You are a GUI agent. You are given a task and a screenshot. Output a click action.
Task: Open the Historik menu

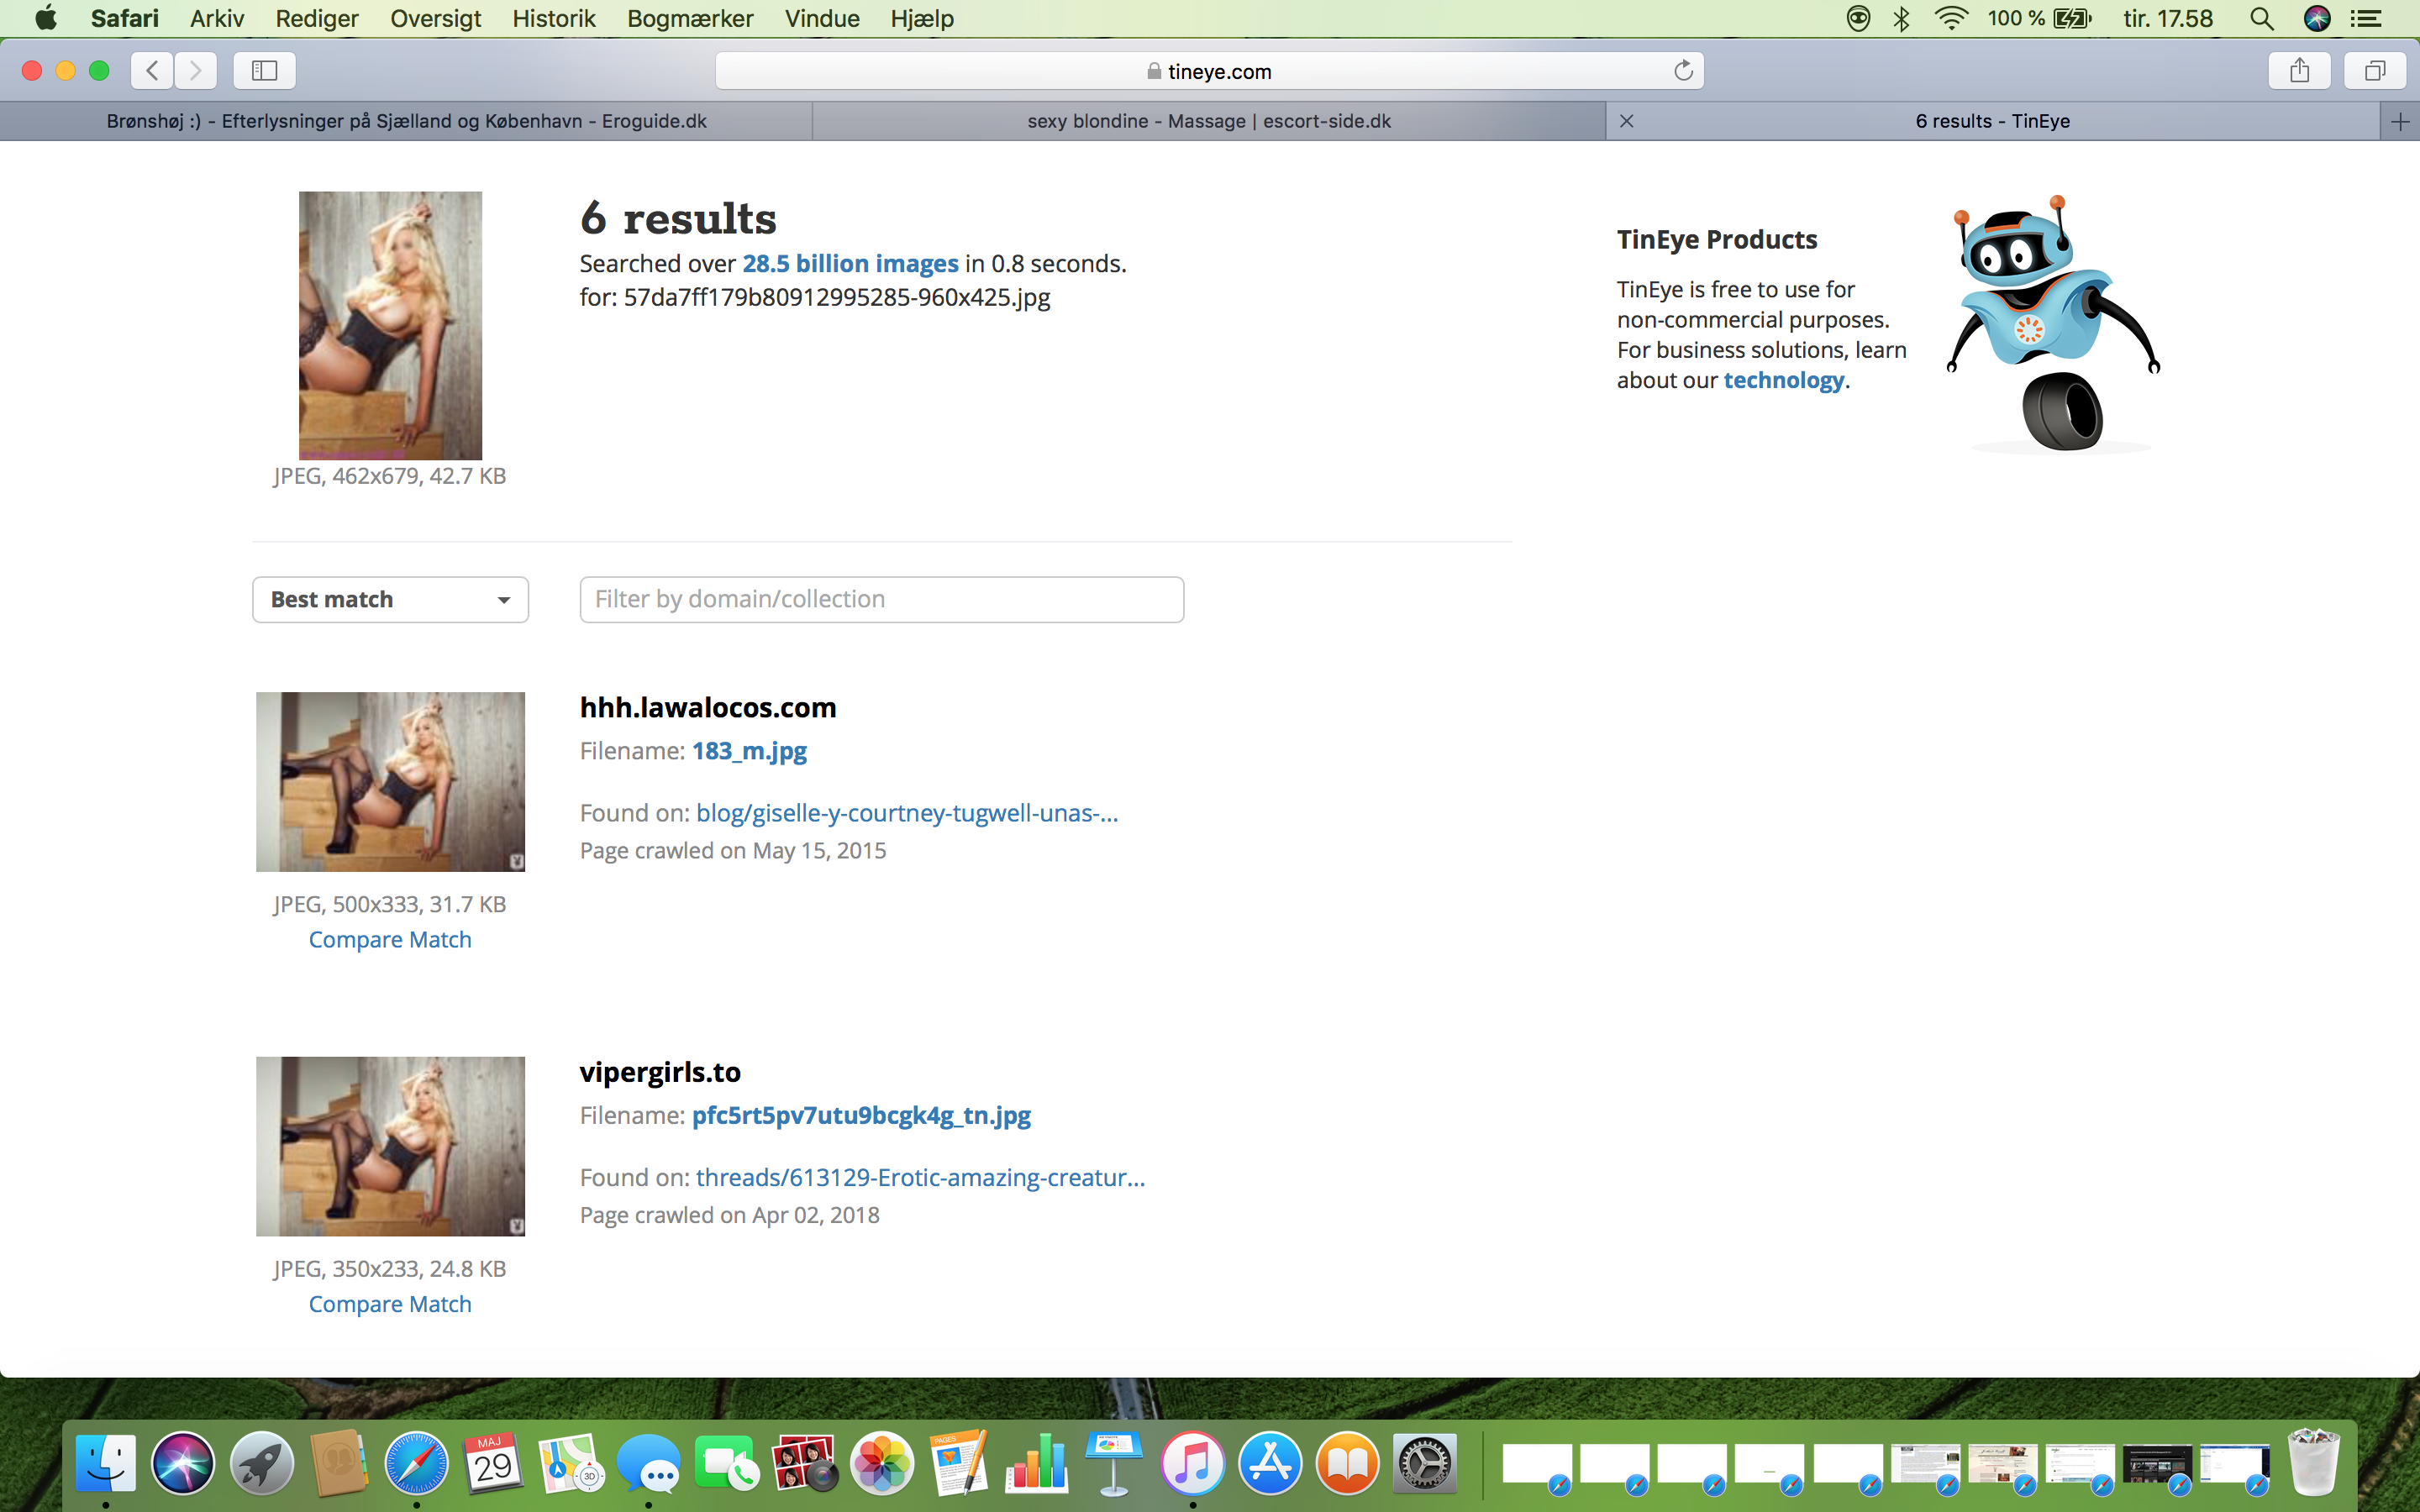(553, 18)
